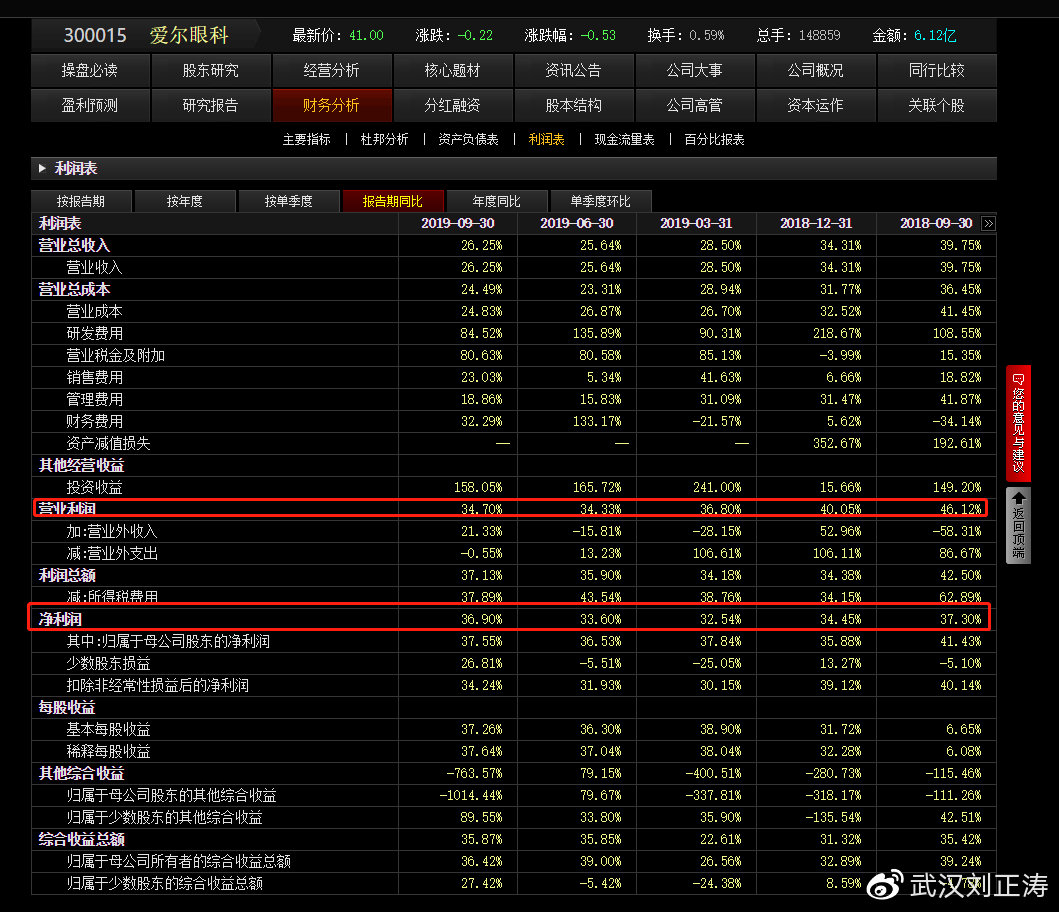Open the 分红融资 menu button
The image size is (1059, 912).
pos(452,105)
